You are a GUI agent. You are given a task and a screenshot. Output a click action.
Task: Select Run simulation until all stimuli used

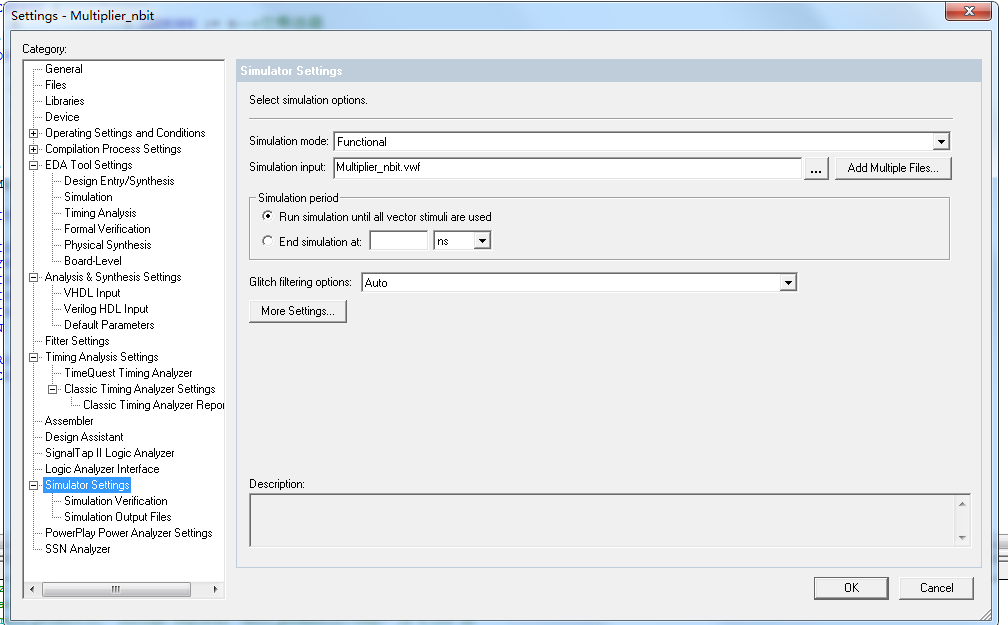point(267,216)
